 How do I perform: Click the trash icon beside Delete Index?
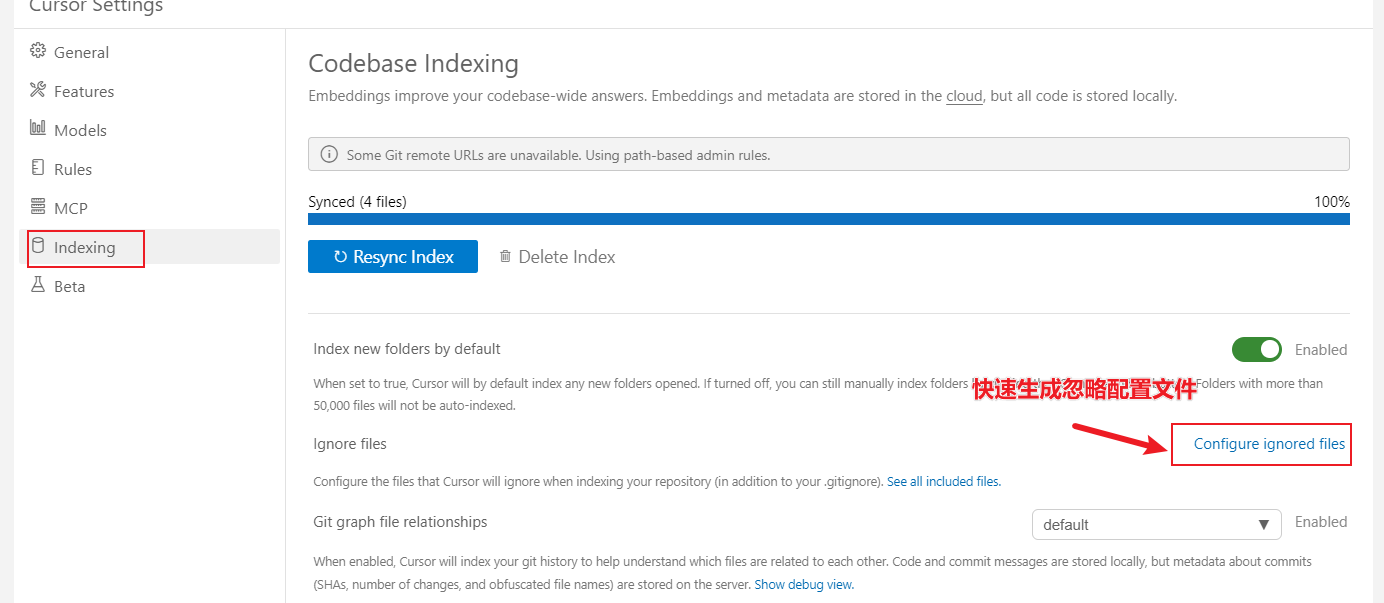tap(505, 257)
